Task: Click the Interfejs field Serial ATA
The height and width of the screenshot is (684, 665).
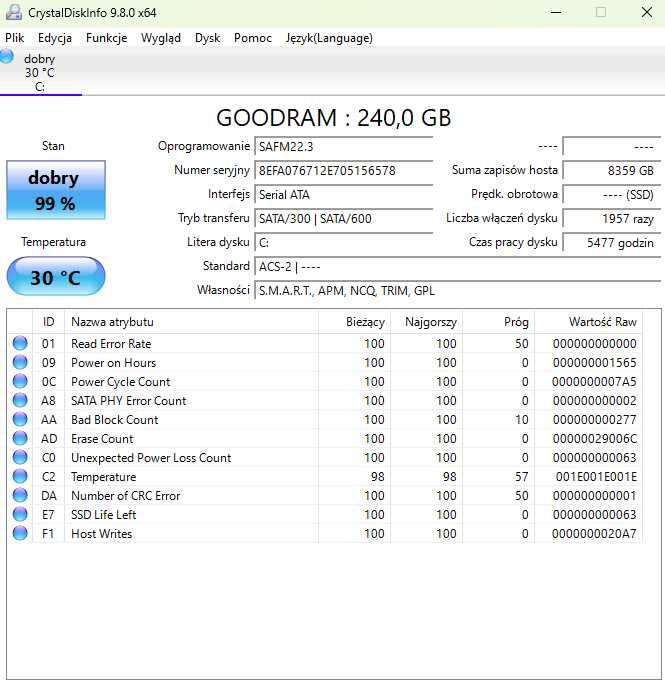Action: point(344,195)
